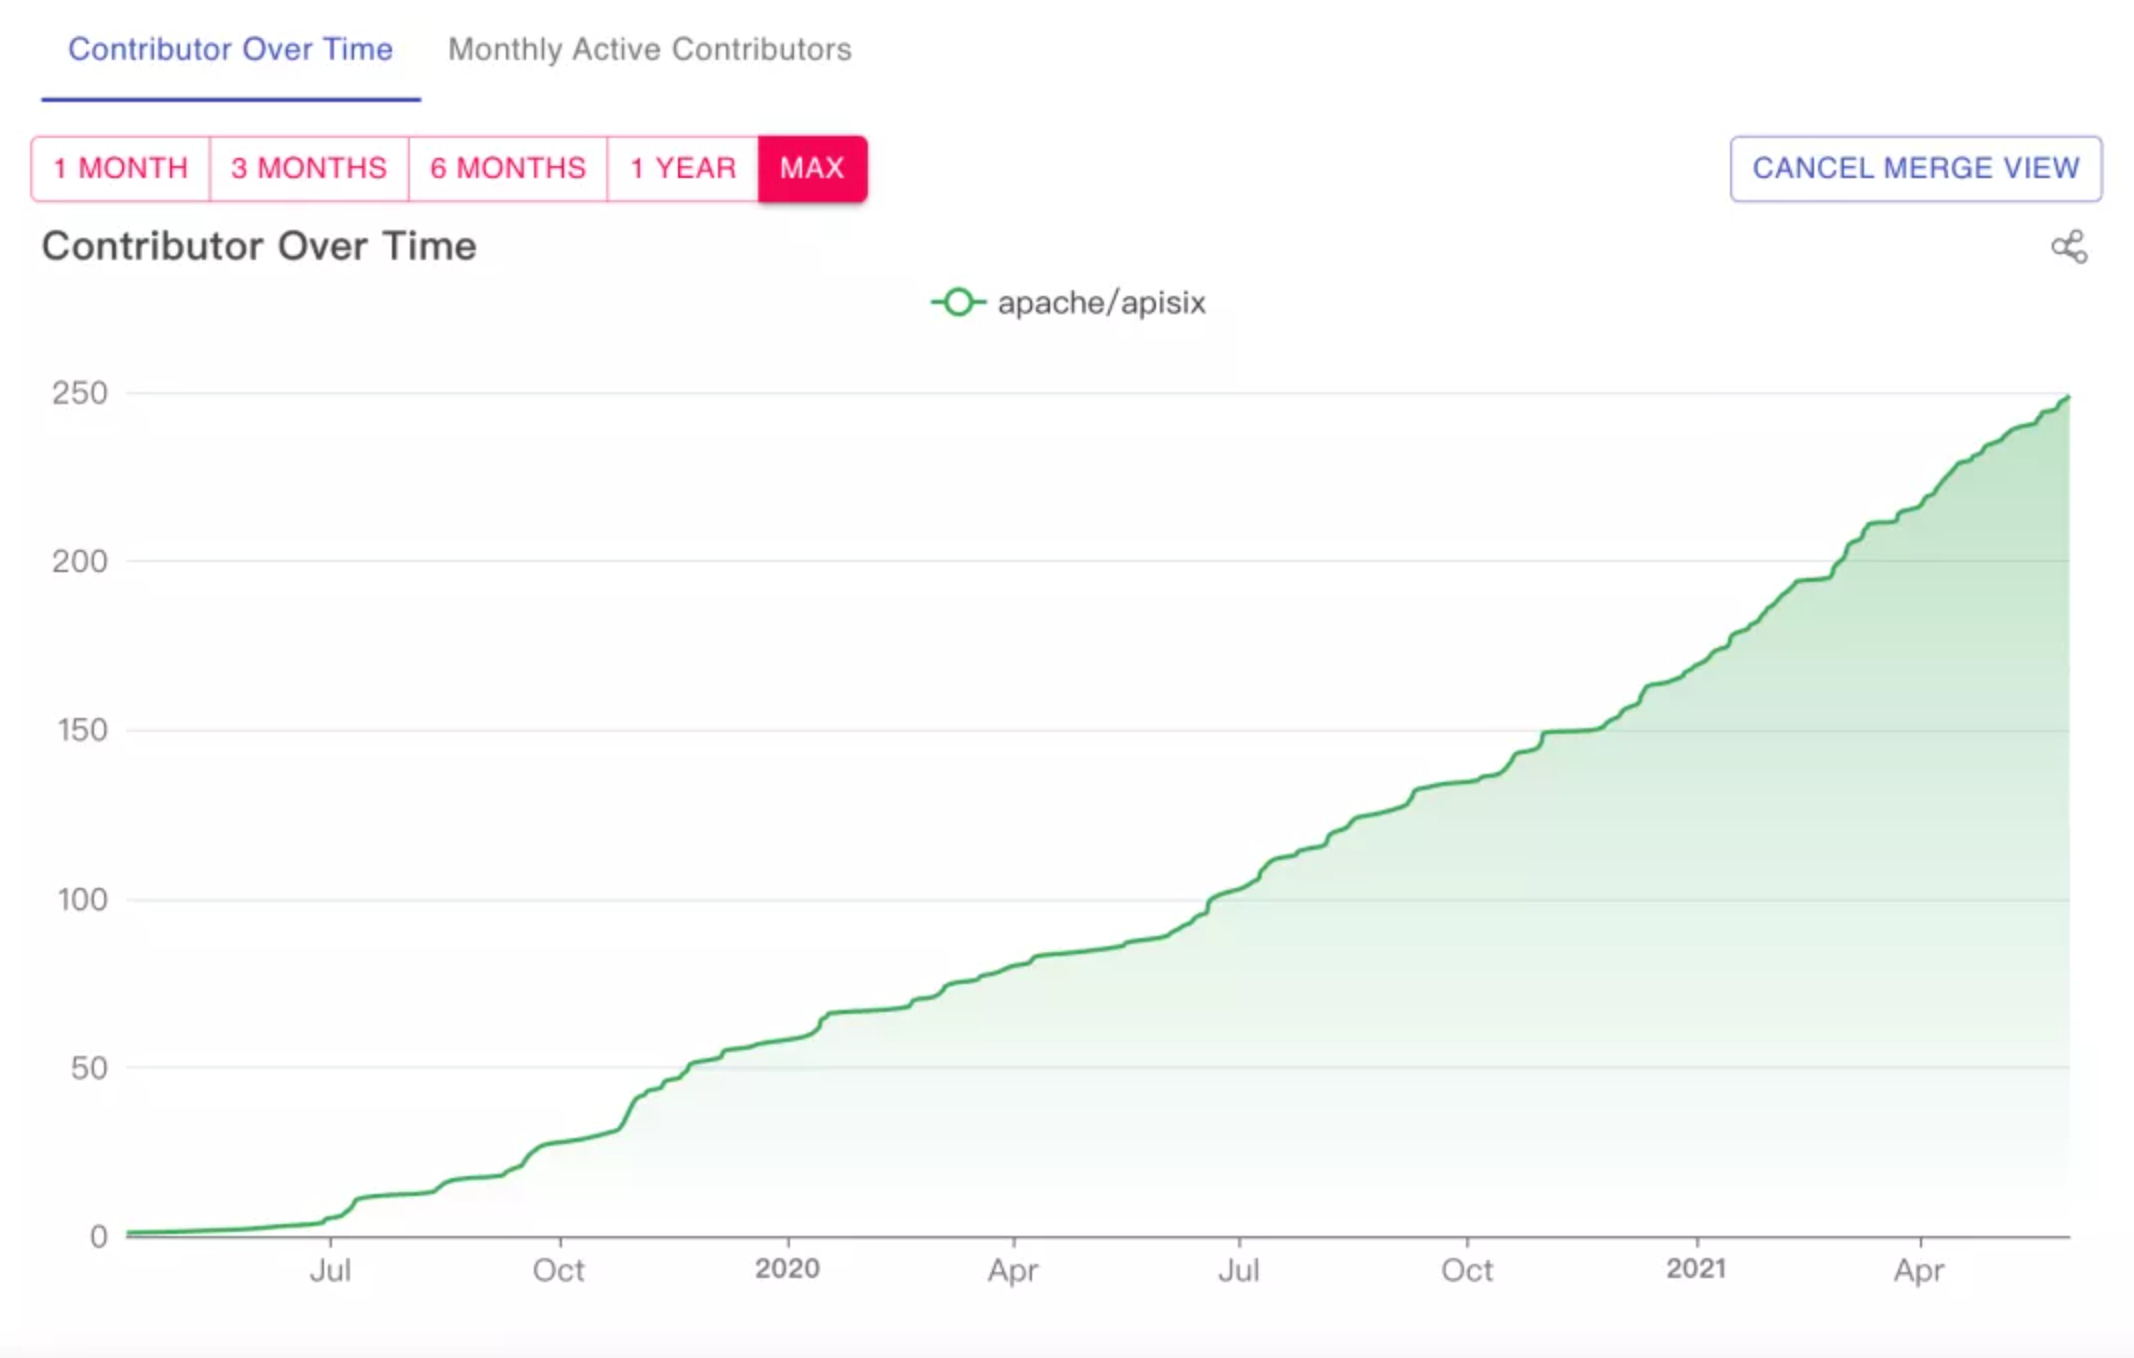Image resolution: width=2134 pixels, height=1358 pixels.
Task: Expand the 6 MONTHS time range option
Action: click(x=504, y=170)
